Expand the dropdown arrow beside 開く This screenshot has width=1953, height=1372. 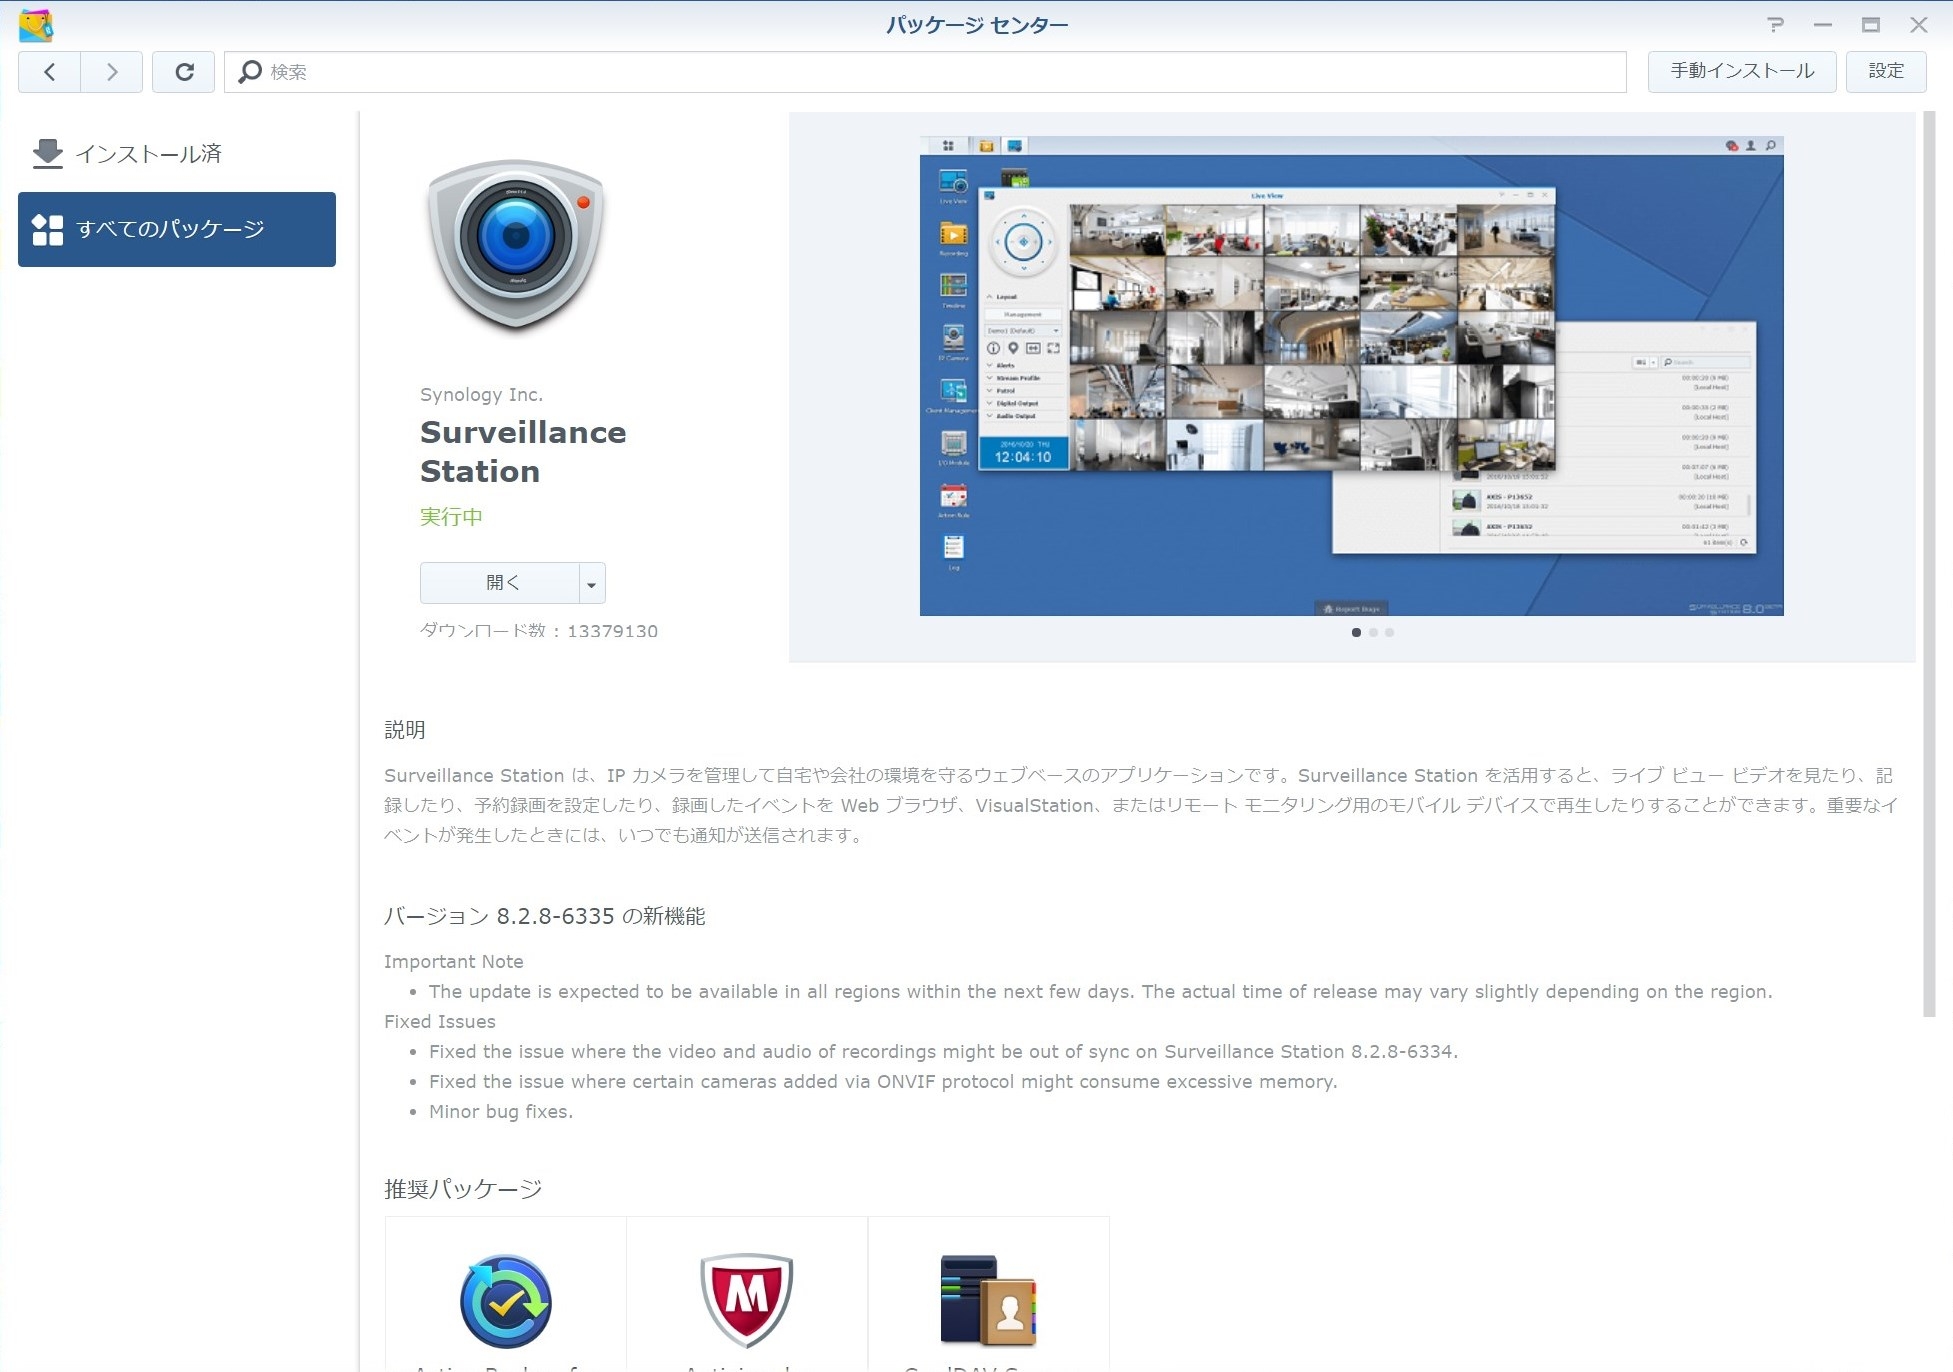[592, 584]
